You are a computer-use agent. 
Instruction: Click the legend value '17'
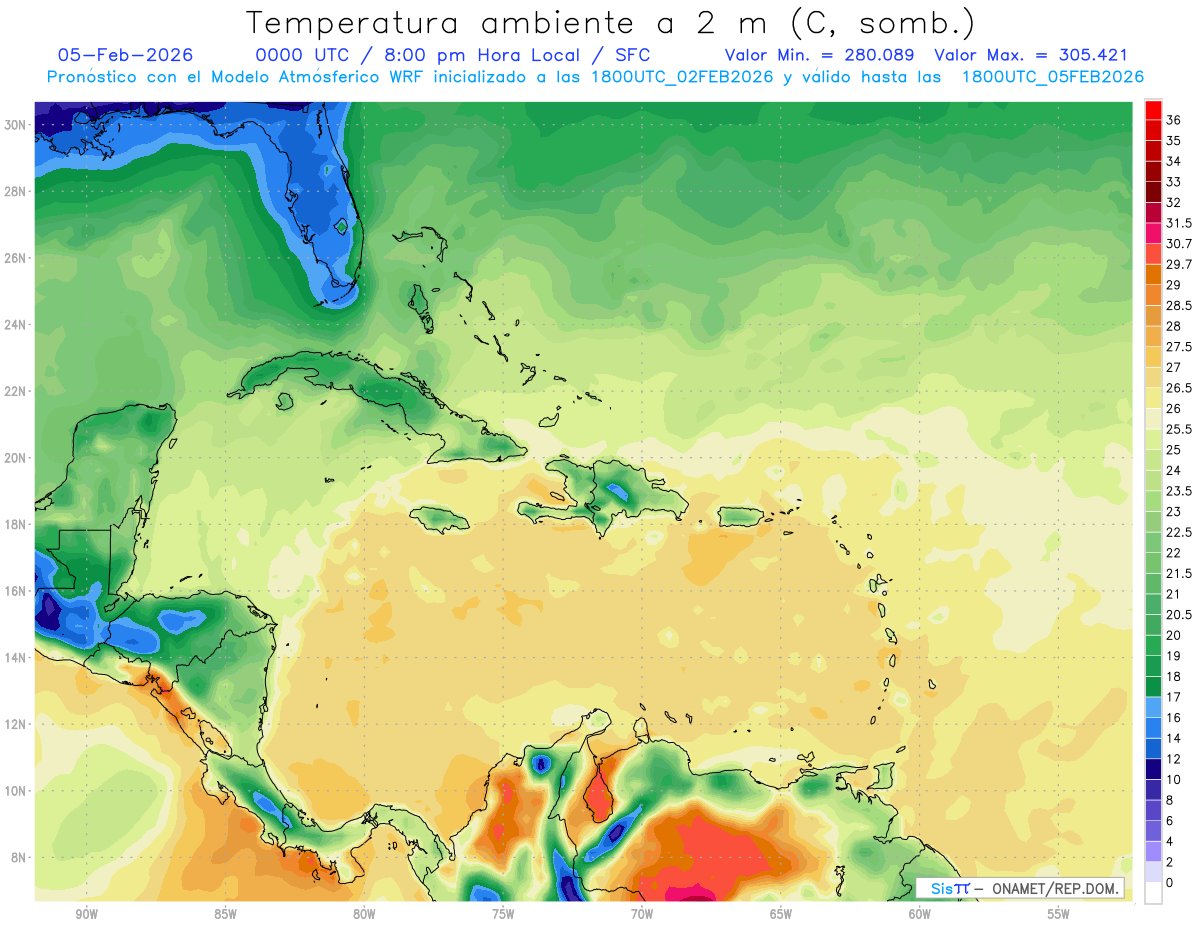pos(1173,697)
